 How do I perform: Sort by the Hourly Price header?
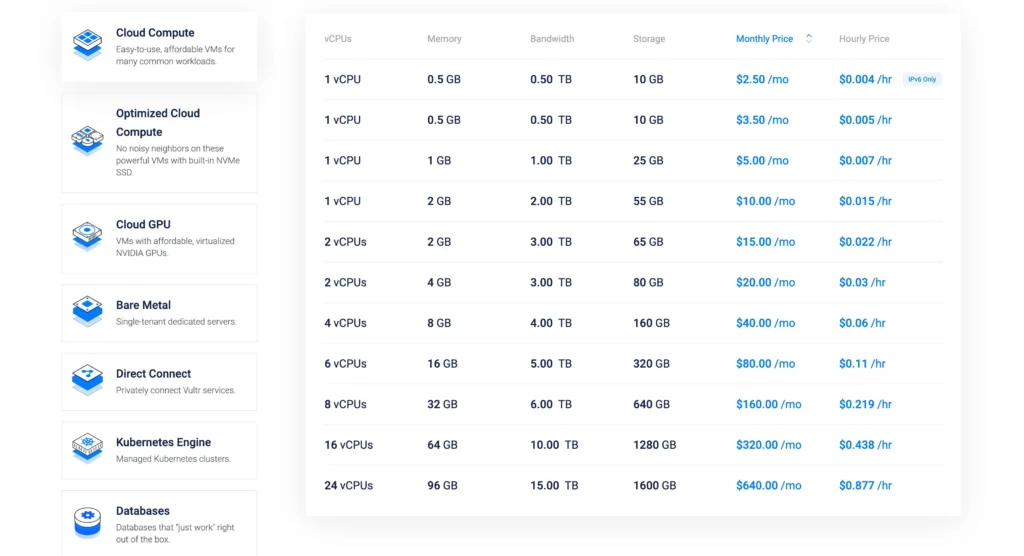tap(864, 39)
